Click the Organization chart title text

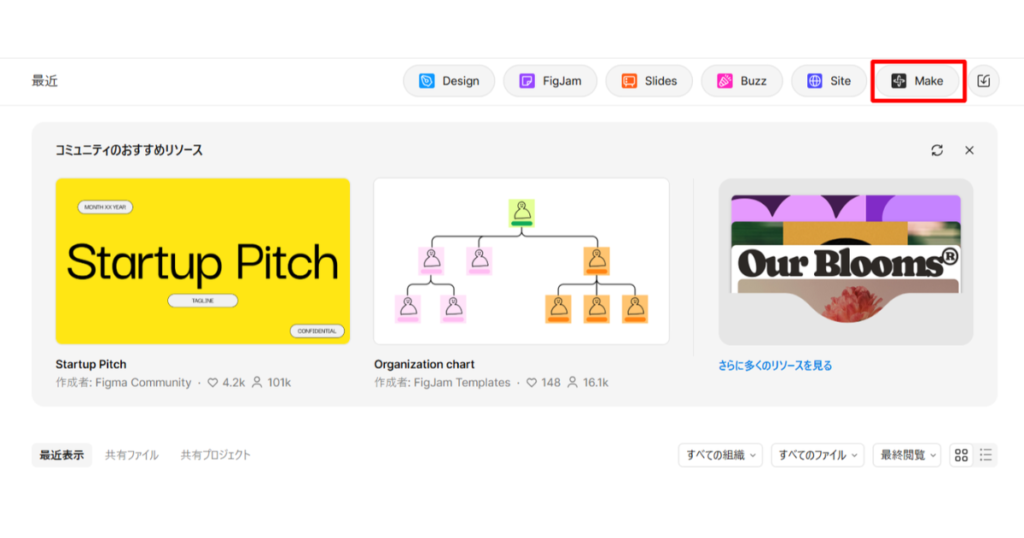tap(424, 364)
